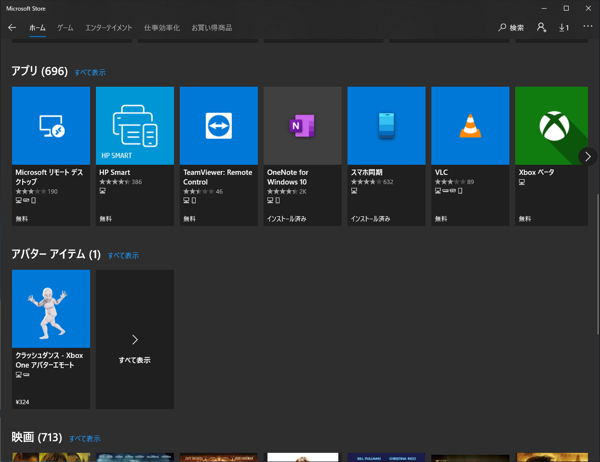The width and height of the screenshot is (600, 462).
Task: Click すべて表示 link next to アバター アイテム
Action: click(123, 255)
